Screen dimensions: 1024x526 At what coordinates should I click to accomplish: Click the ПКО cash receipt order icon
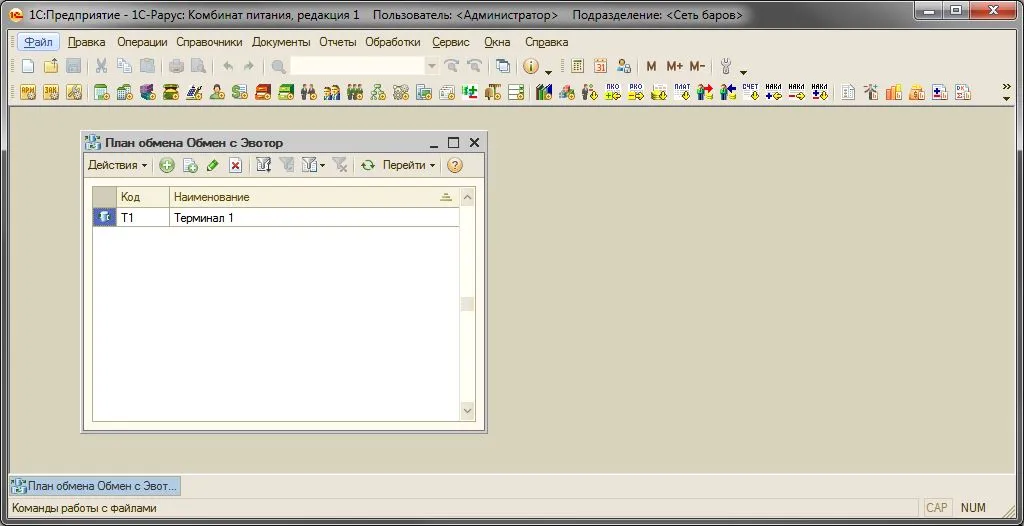tap(613, 93)
